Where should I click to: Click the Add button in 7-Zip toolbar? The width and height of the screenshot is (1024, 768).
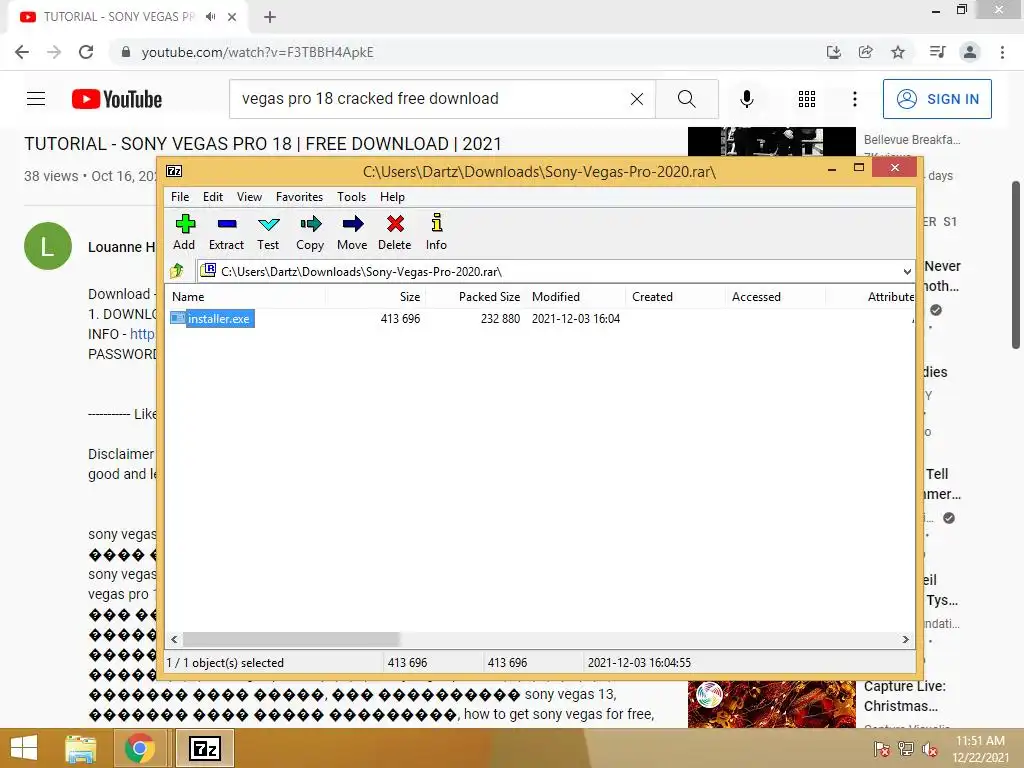click(x=185, y=232)
